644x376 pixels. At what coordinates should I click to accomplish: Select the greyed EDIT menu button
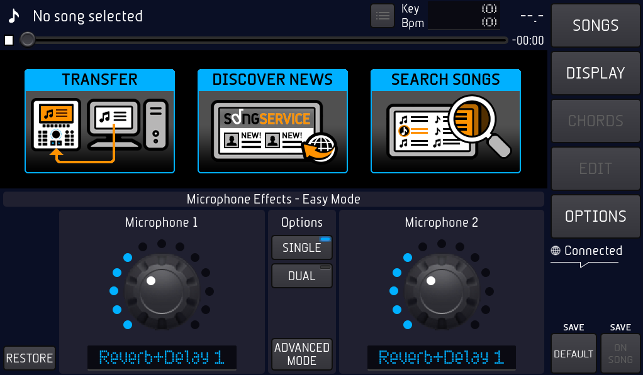click(596, 168)
